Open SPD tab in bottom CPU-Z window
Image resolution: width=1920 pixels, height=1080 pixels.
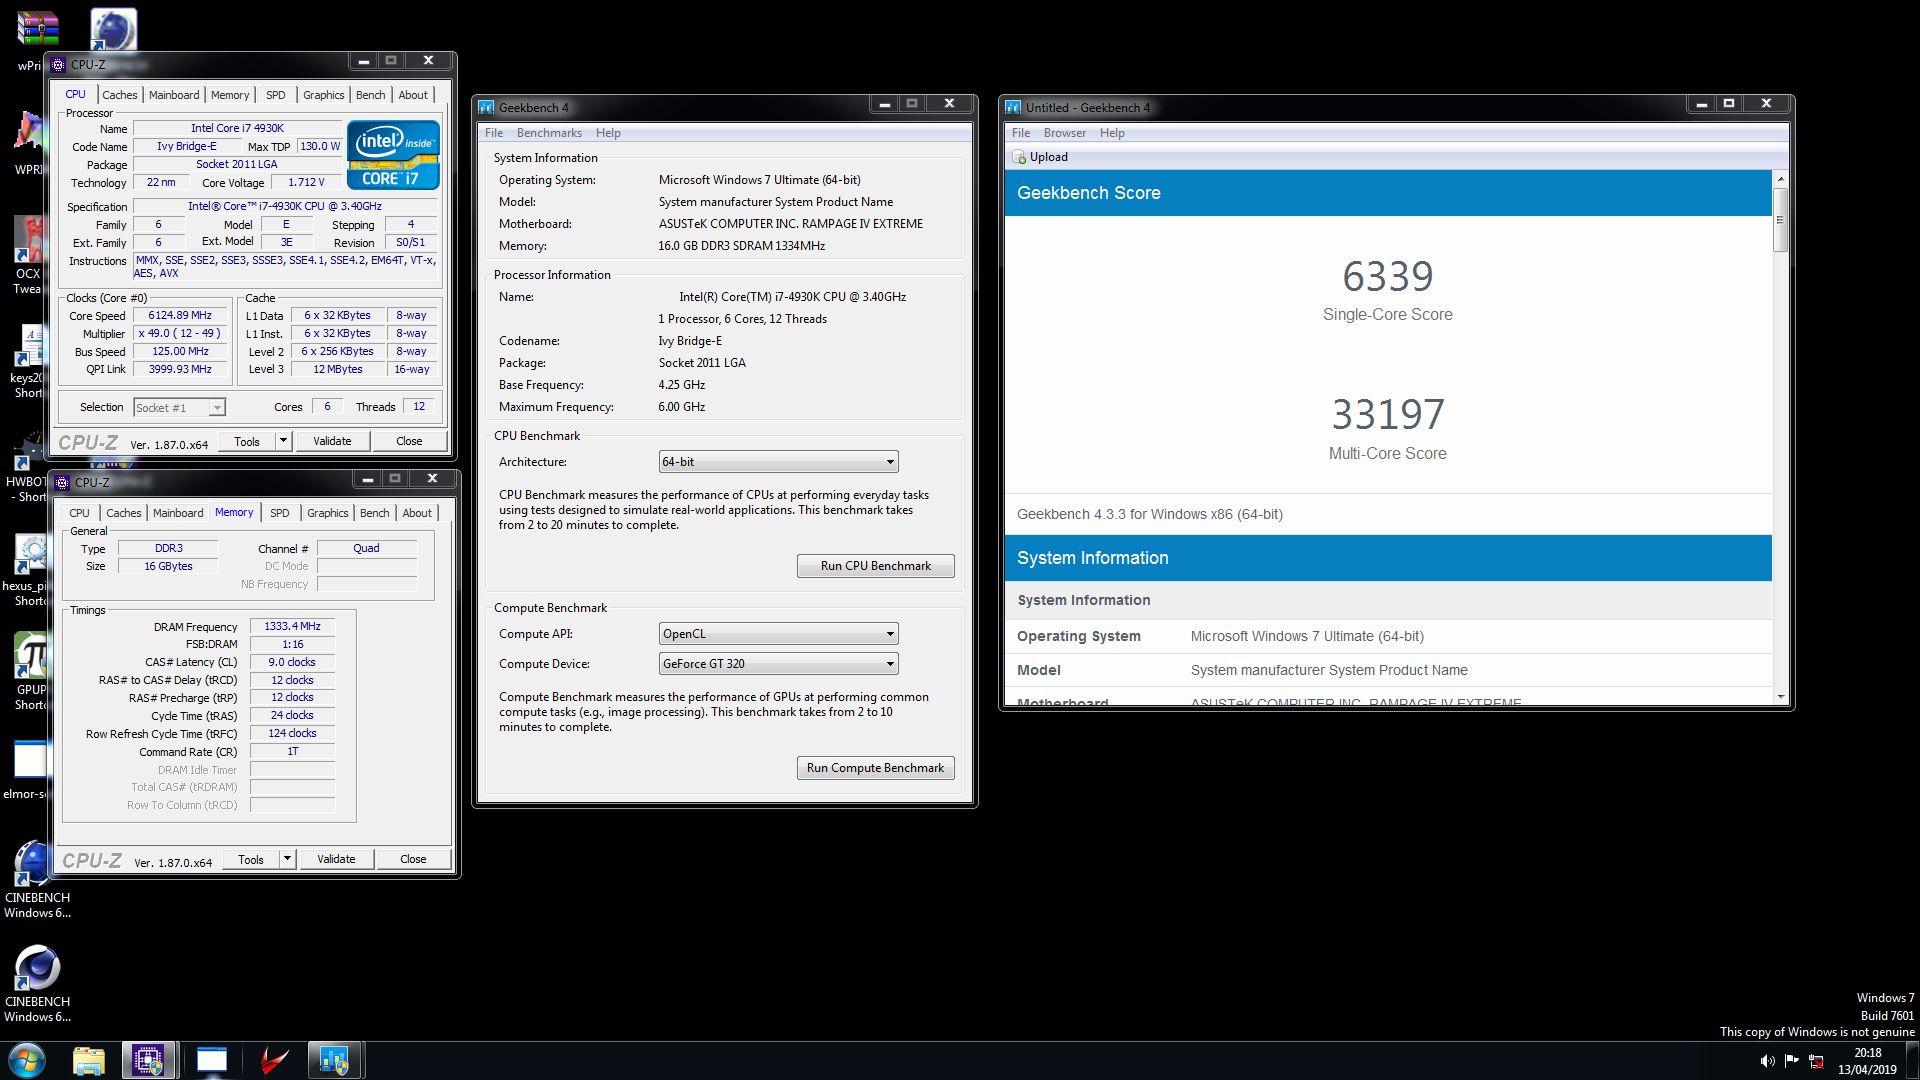coord(280,513)
